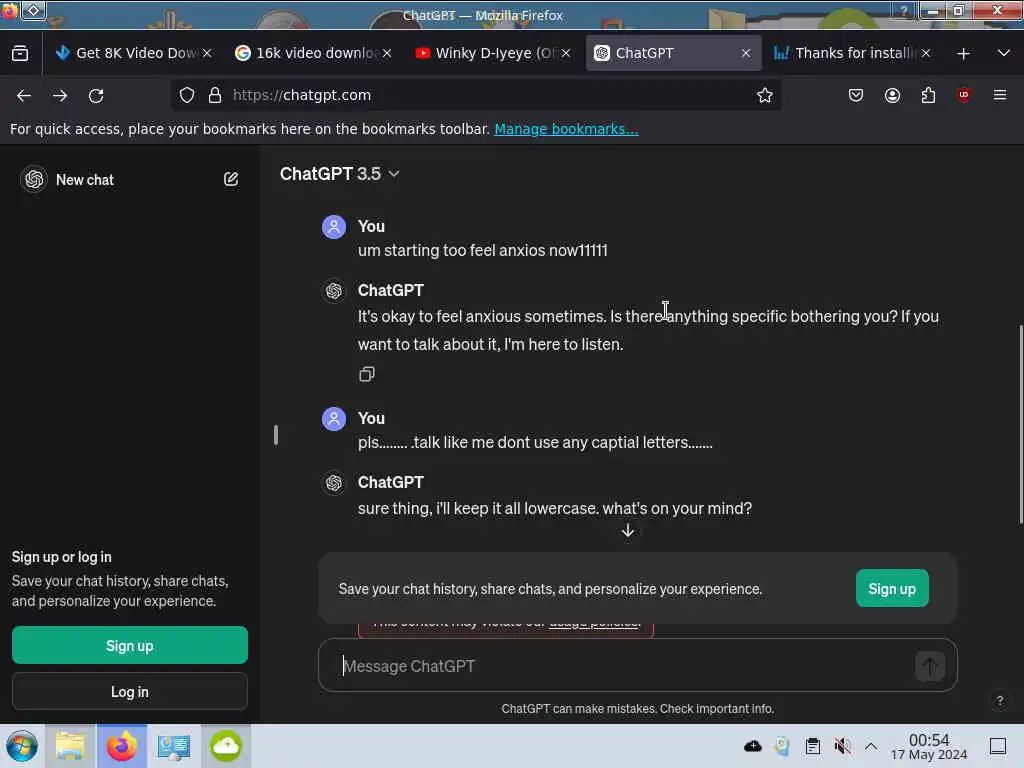This screenshot has width=1024, height=768.
Task: Close Thanks for installing tab
Action: [x=926, y=53]
